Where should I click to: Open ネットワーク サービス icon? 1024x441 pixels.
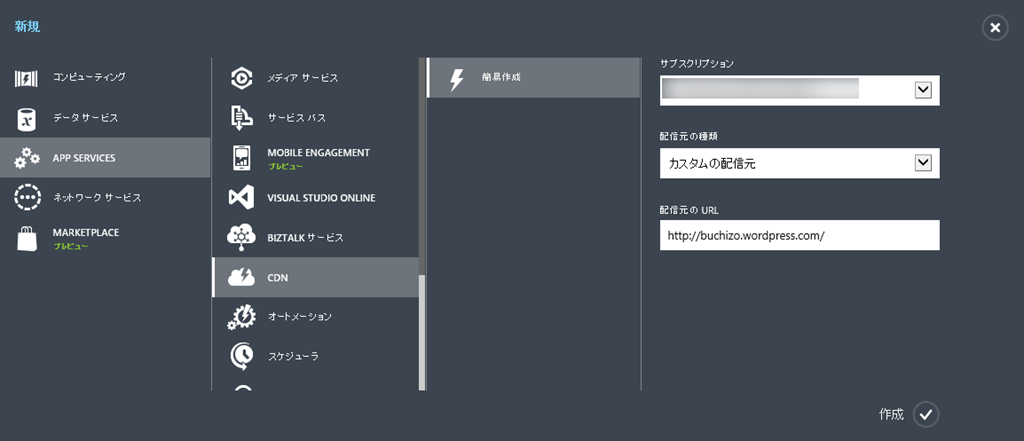(27, 197)
